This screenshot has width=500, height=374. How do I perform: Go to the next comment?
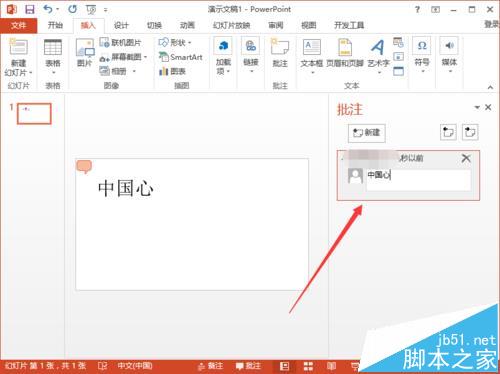coord(470,132)
